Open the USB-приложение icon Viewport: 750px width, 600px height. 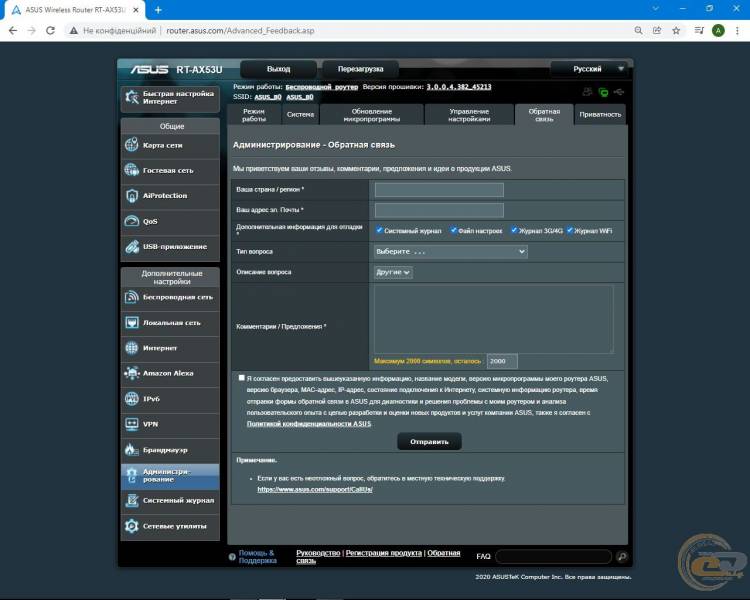132,246
